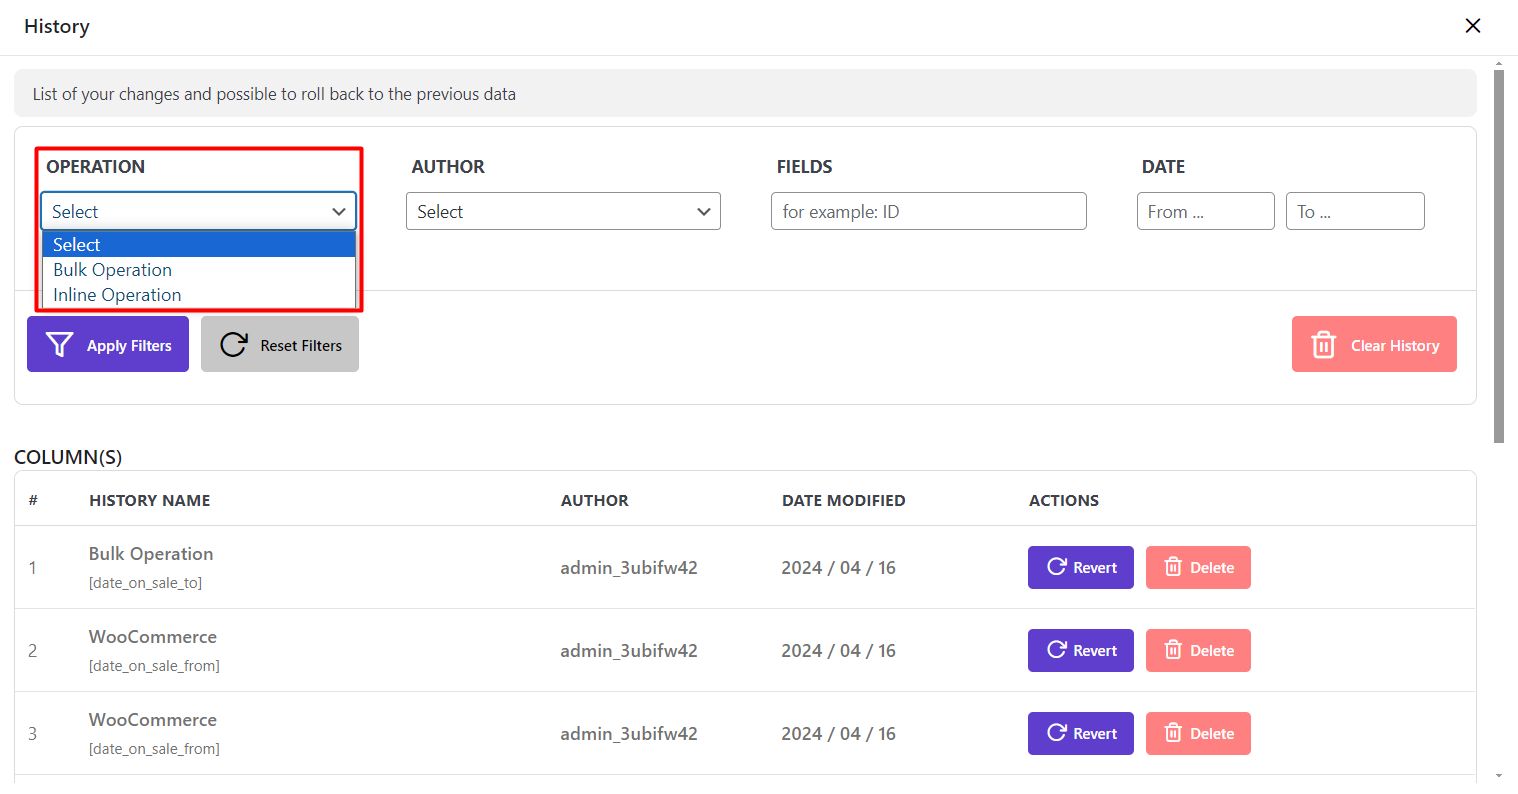Click the trash can icon on Clear History
Screen dimensions: 1518x794
(x=1323, y=345)
